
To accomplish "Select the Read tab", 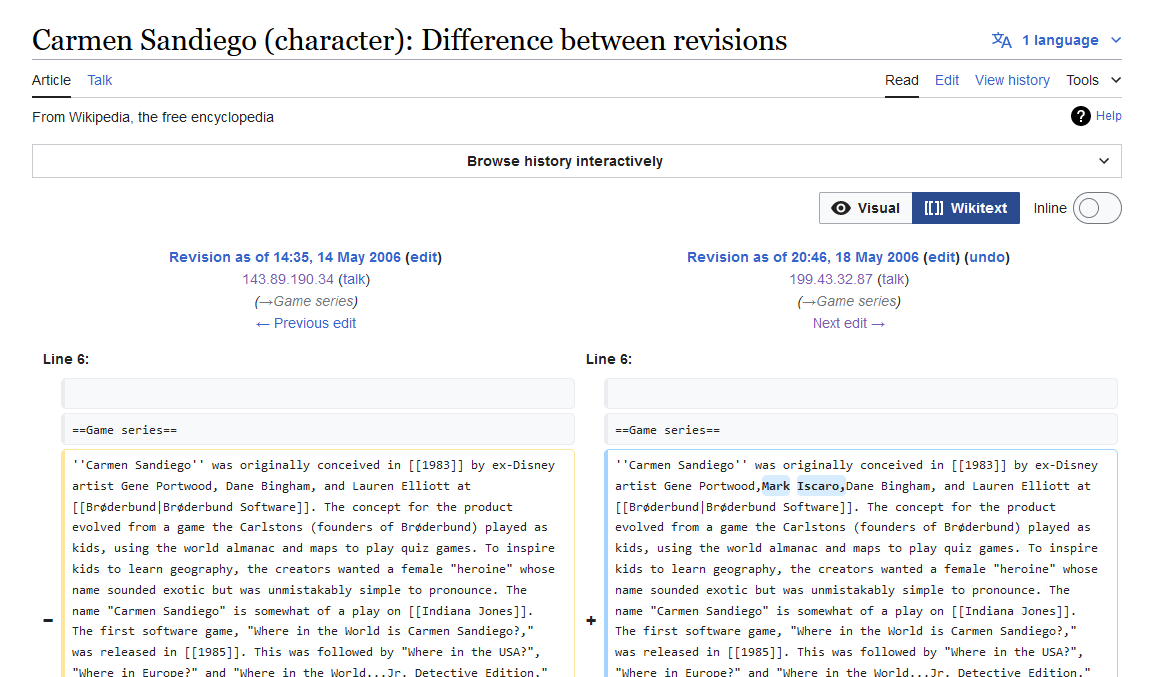I will click(902, 80).
